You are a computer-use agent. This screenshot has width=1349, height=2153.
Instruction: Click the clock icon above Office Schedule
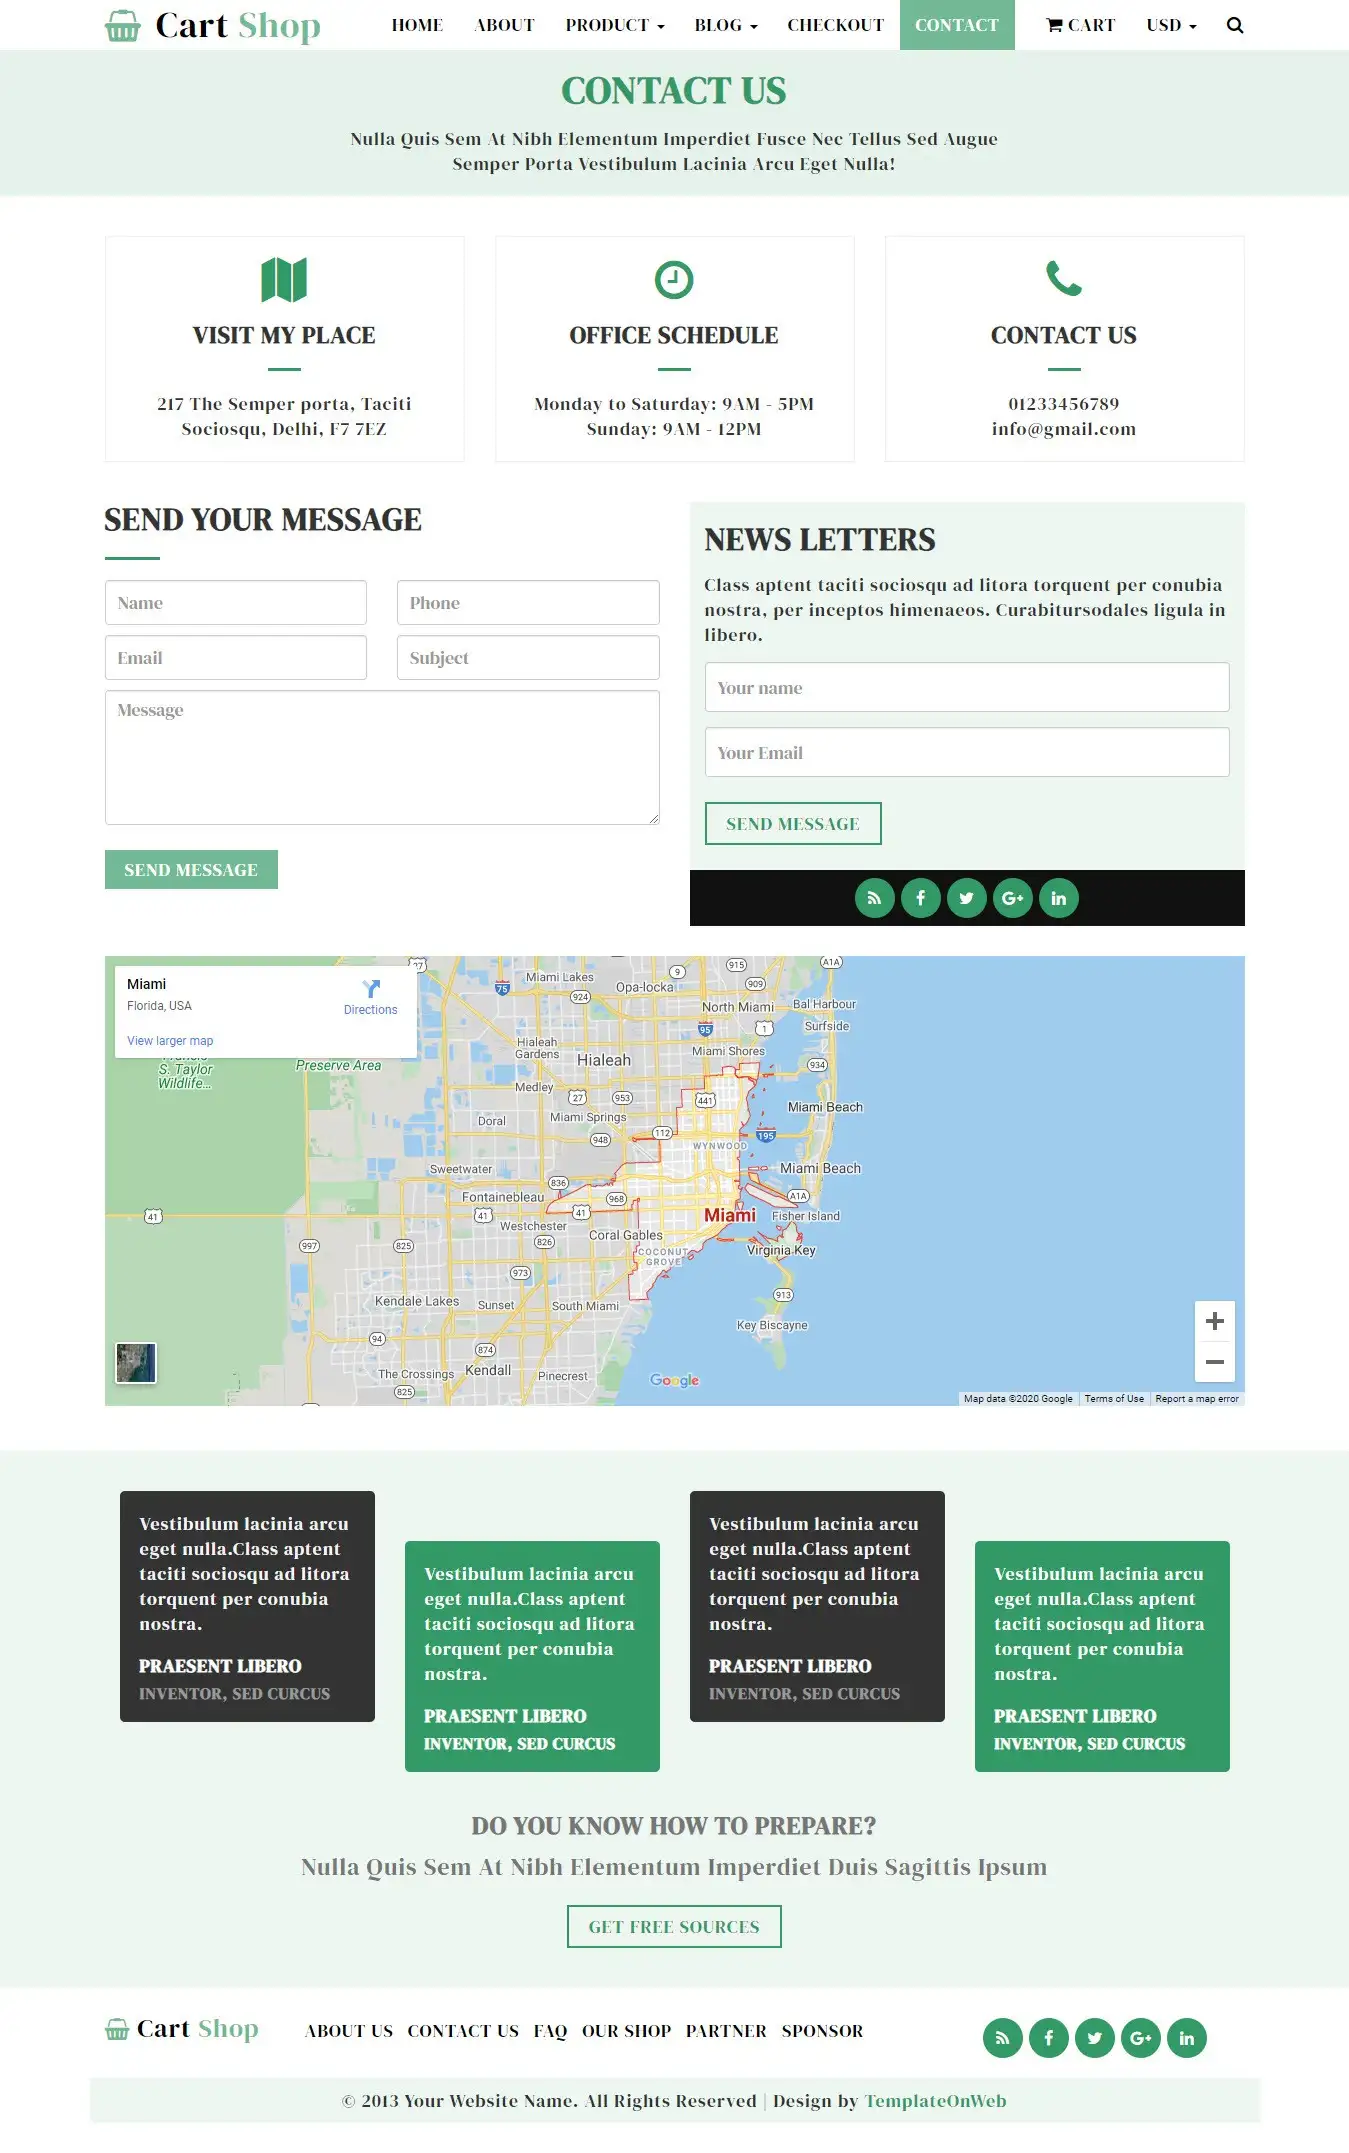674,280
